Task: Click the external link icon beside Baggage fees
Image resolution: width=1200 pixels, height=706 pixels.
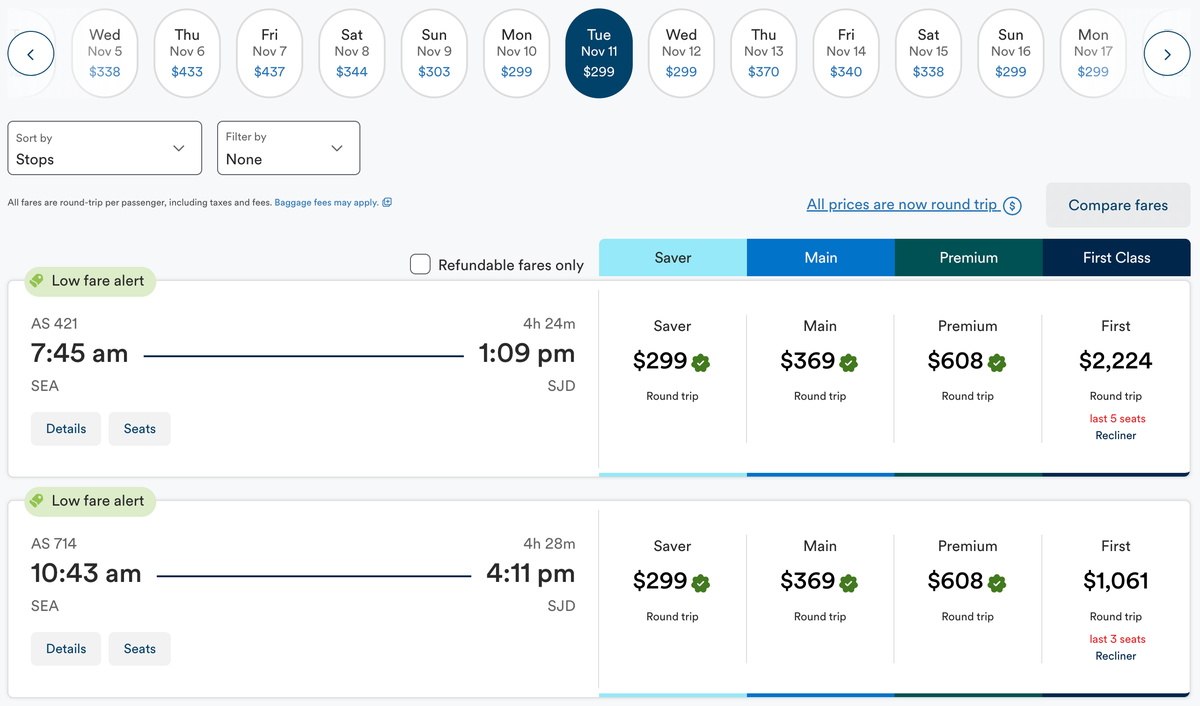Action: coord(387,203)
